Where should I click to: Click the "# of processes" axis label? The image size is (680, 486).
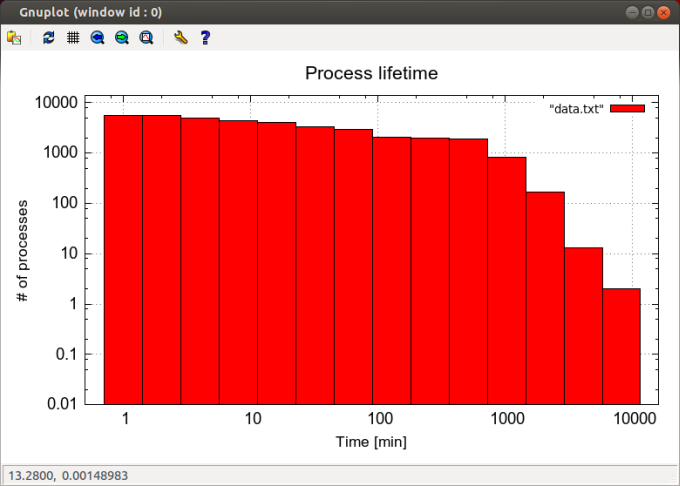coord(22,250)
